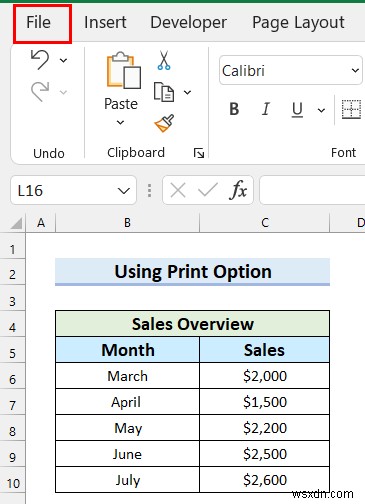The image size is (365, 504).
Task: Expand the Paste options arrow
Action: tap(121, 122)
